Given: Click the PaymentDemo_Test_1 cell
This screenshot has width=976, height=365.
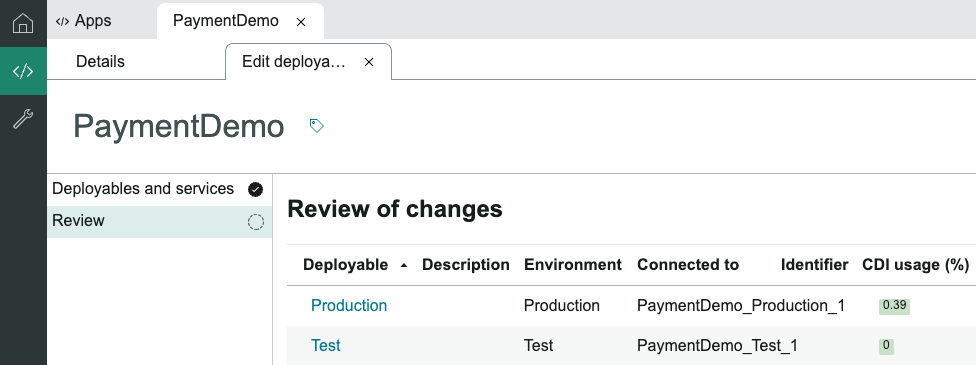Looking at the screenshot, I should 717,345.
